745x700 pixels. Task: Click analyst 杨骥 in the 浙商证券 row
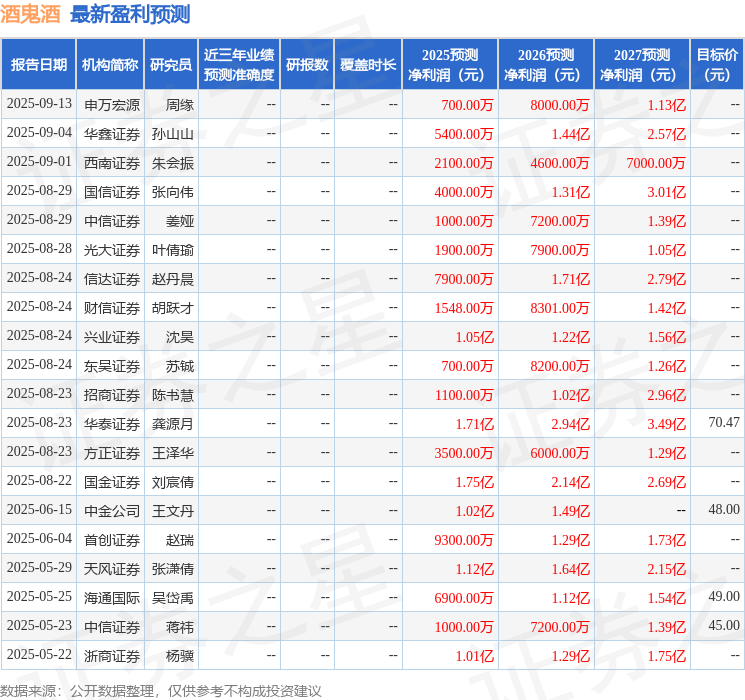click(179, 656)
